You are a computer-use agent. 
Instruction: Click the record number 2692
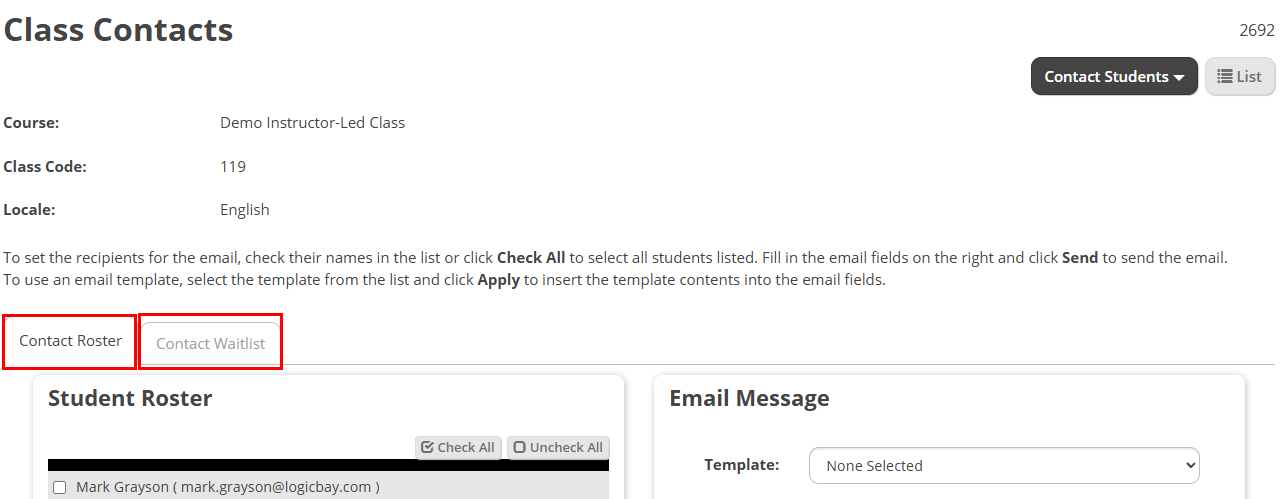point(1257,30)
